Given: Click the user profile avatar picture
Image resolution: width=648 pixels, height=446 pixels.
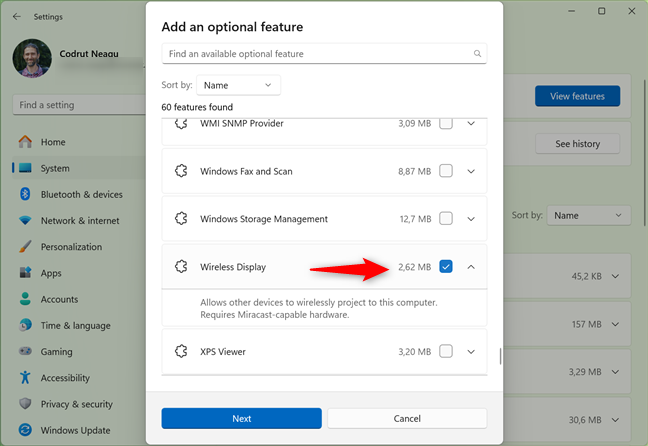Looking at the screenshot, I should tap(32, 58).
